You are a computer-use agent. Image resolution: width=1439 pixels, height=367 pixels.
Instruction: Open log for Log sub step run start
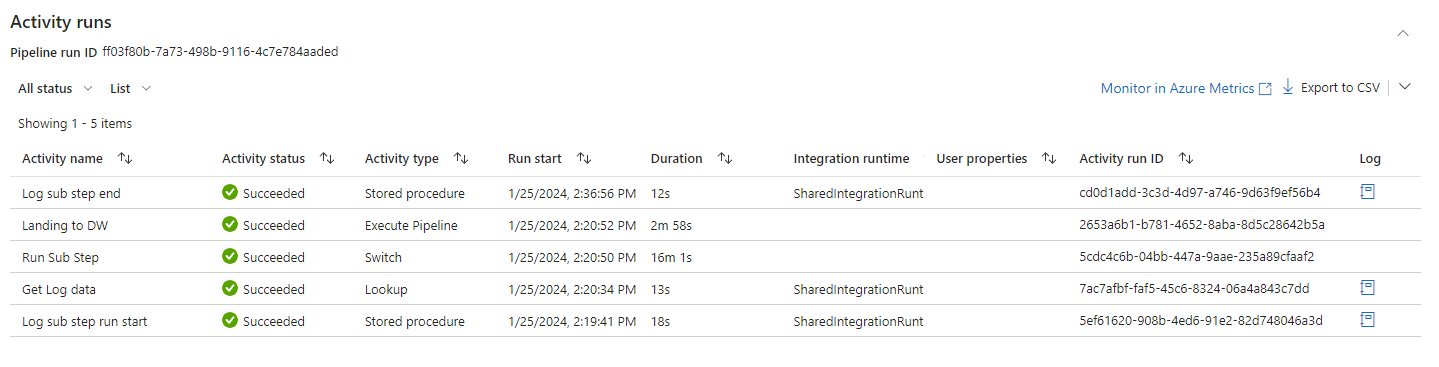coord(1368,320)
